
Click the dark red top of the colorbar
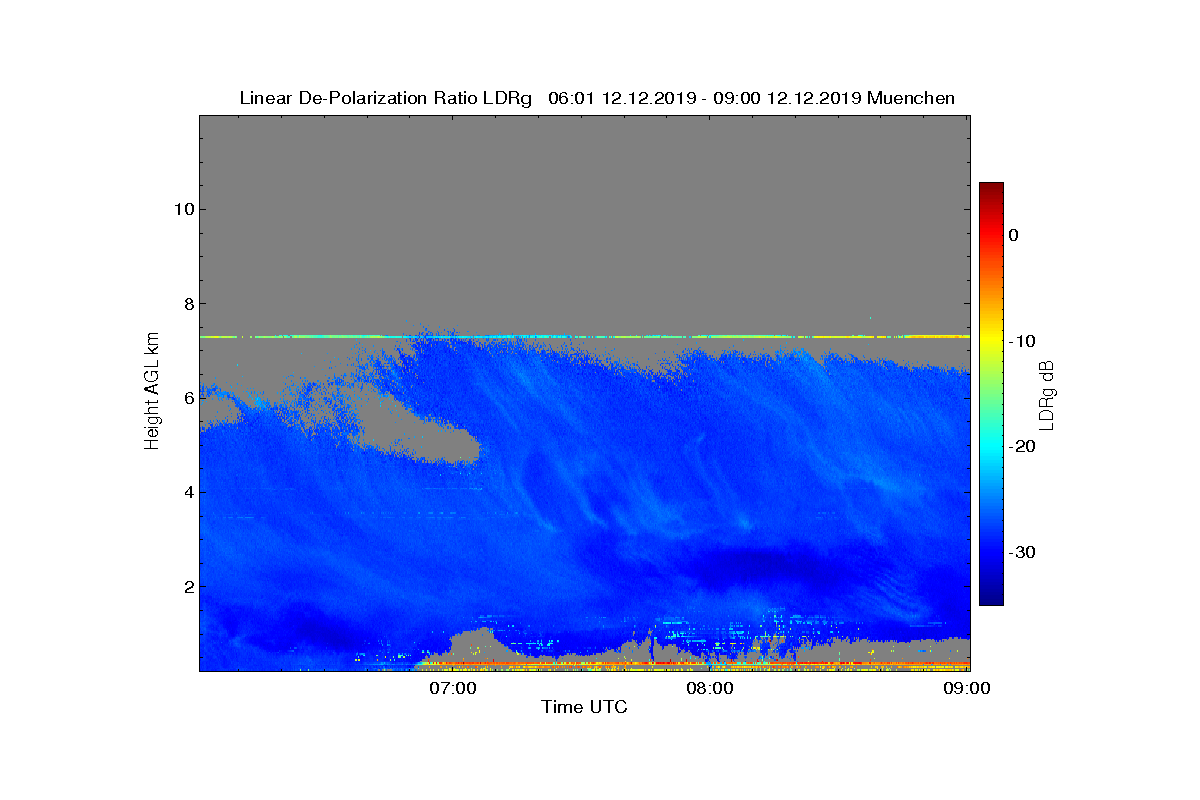point(991,190)
